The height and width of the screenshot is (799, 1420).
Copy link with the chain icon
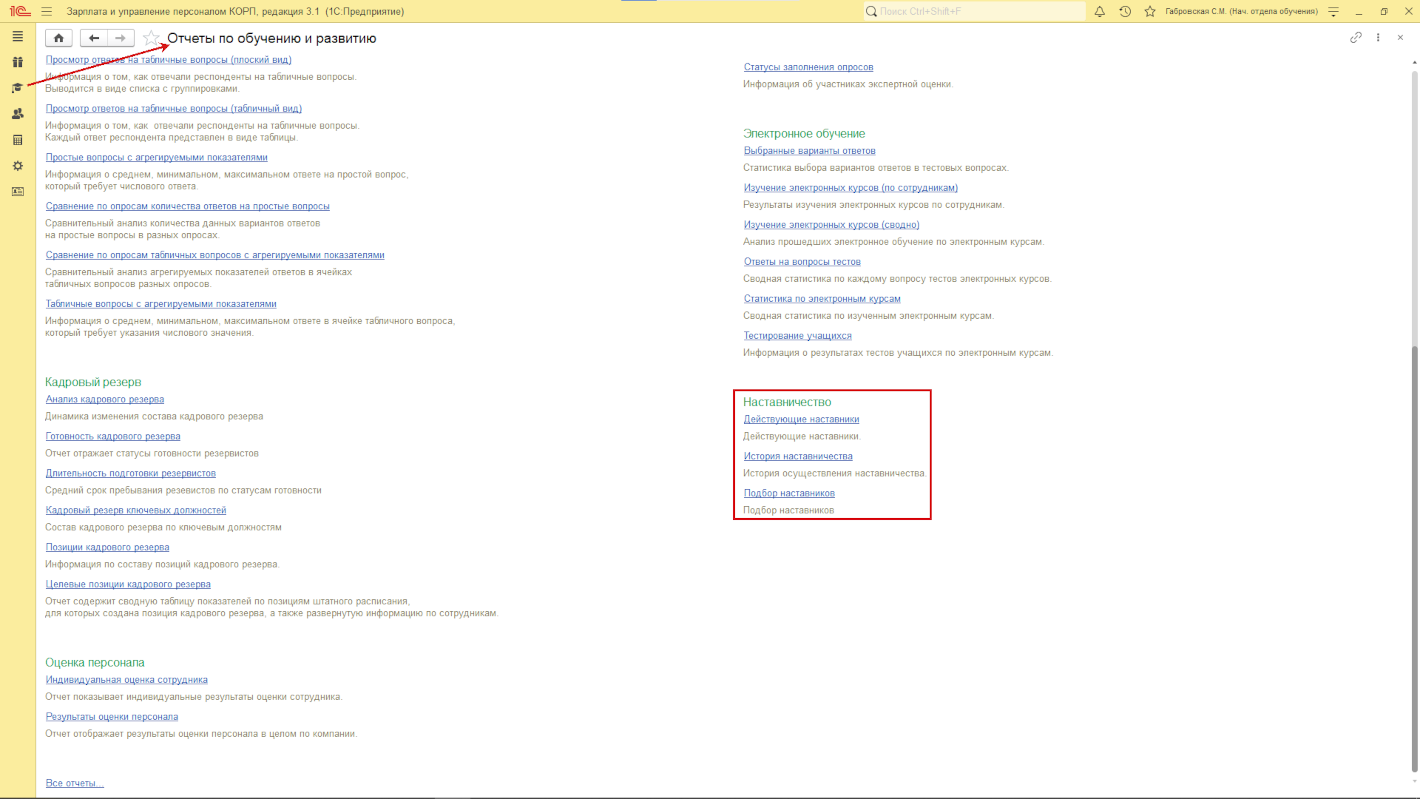point(1356,38)
